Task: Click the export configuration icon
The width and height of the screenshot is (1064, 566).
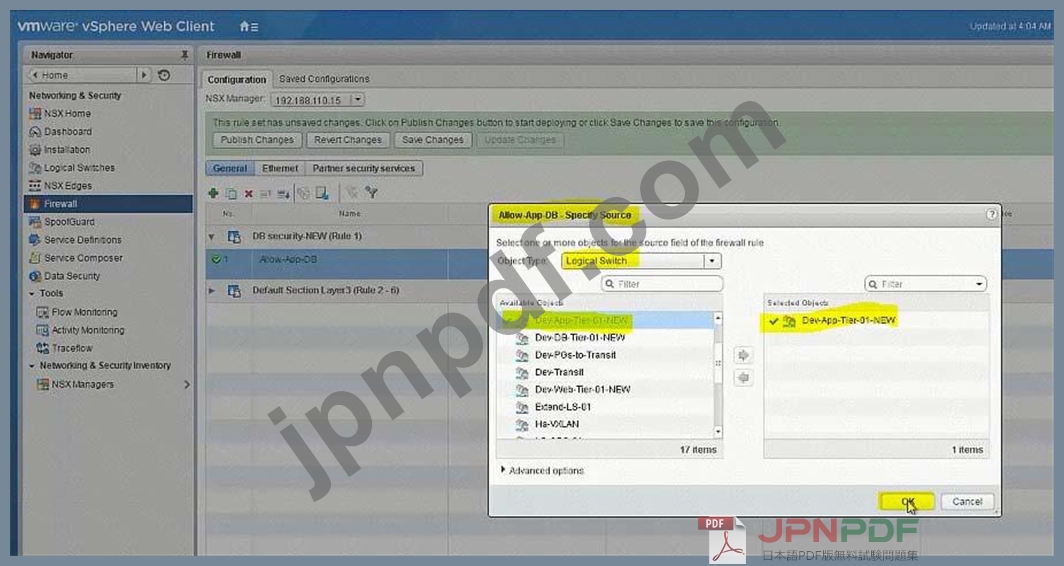Action: click(322, 193)
